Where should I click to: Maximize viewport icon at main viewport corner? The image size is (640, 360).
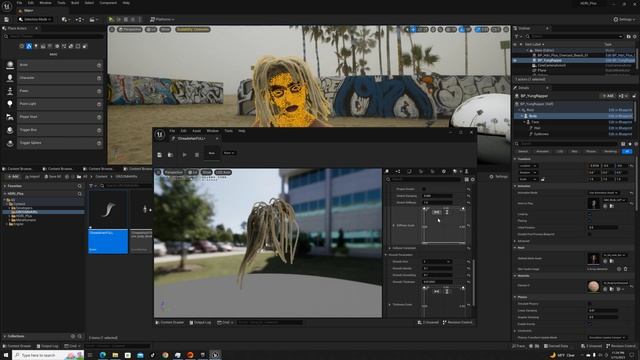coord(506,29)
